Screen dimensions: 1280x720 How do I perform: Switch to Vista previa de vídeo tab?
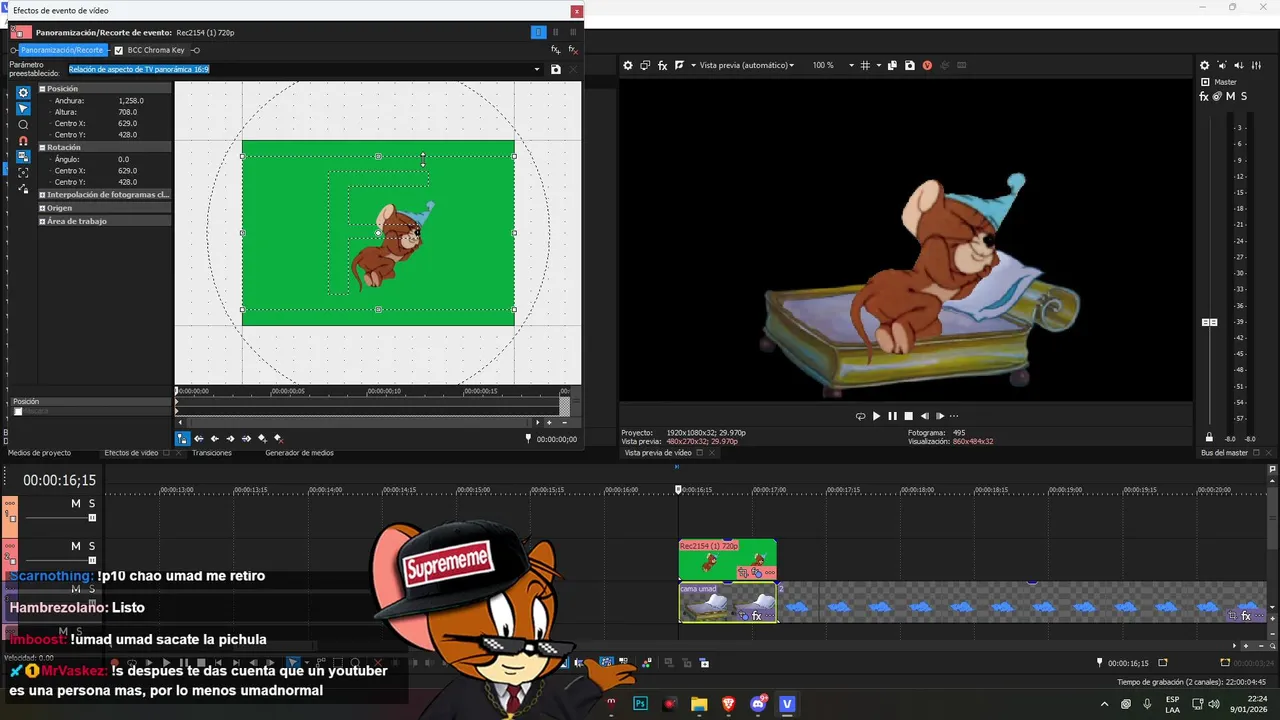[658, 453]
